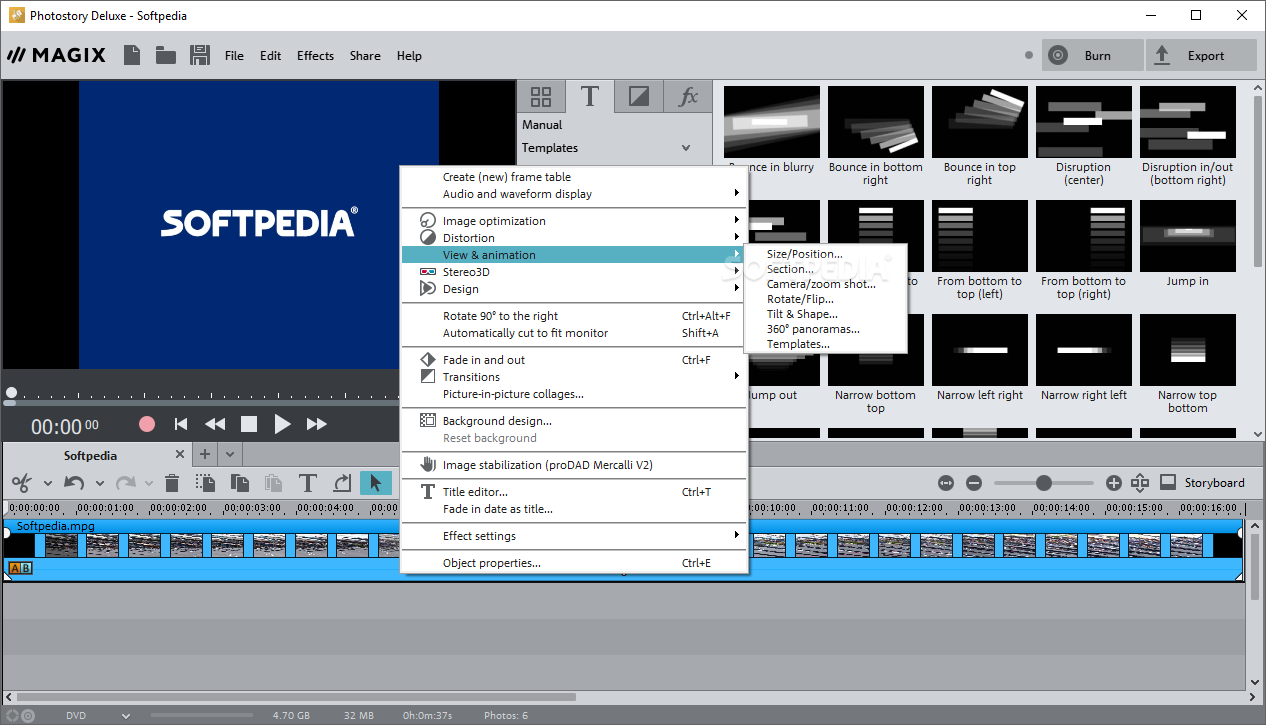Close the Softpedia project tab
1266x725 pixels.
pyautogui.click(x=180, y=455)
